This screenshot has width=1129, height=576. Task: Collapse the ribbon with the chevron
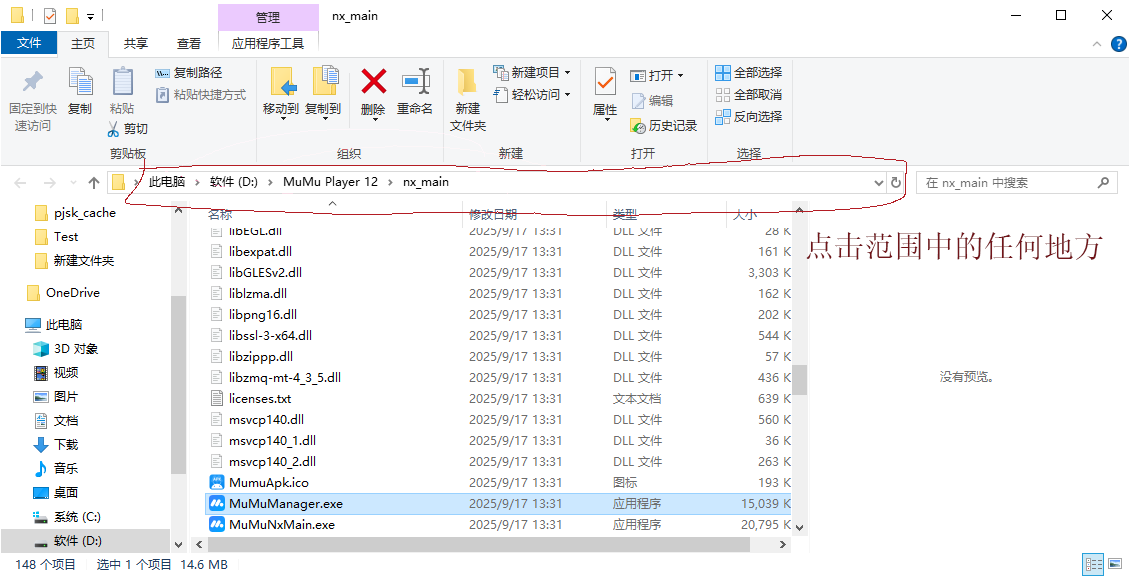pos(1096,44)
